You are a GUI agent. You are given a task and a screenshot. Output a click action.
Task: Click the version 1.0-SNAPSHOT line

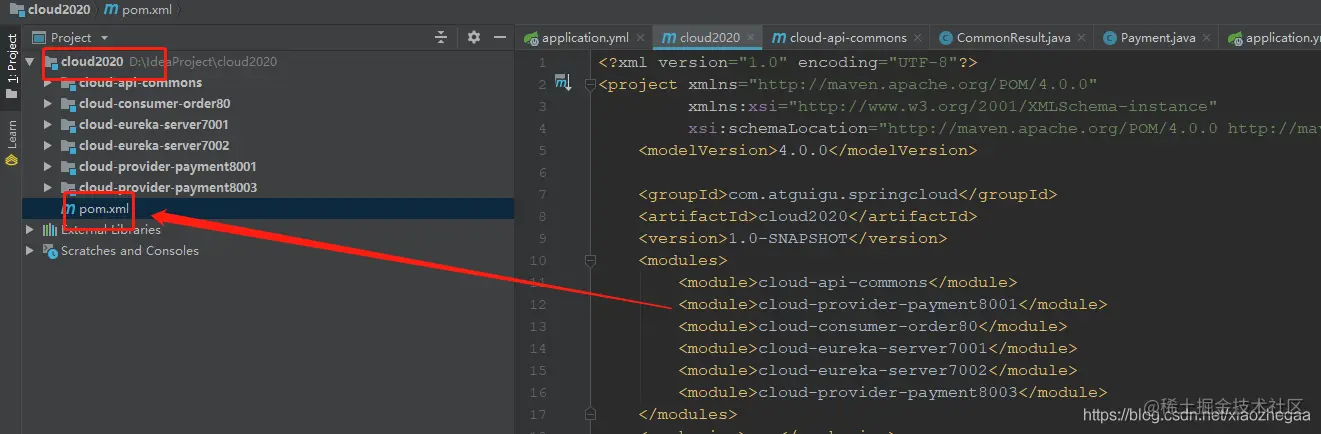tap(793, 238)
